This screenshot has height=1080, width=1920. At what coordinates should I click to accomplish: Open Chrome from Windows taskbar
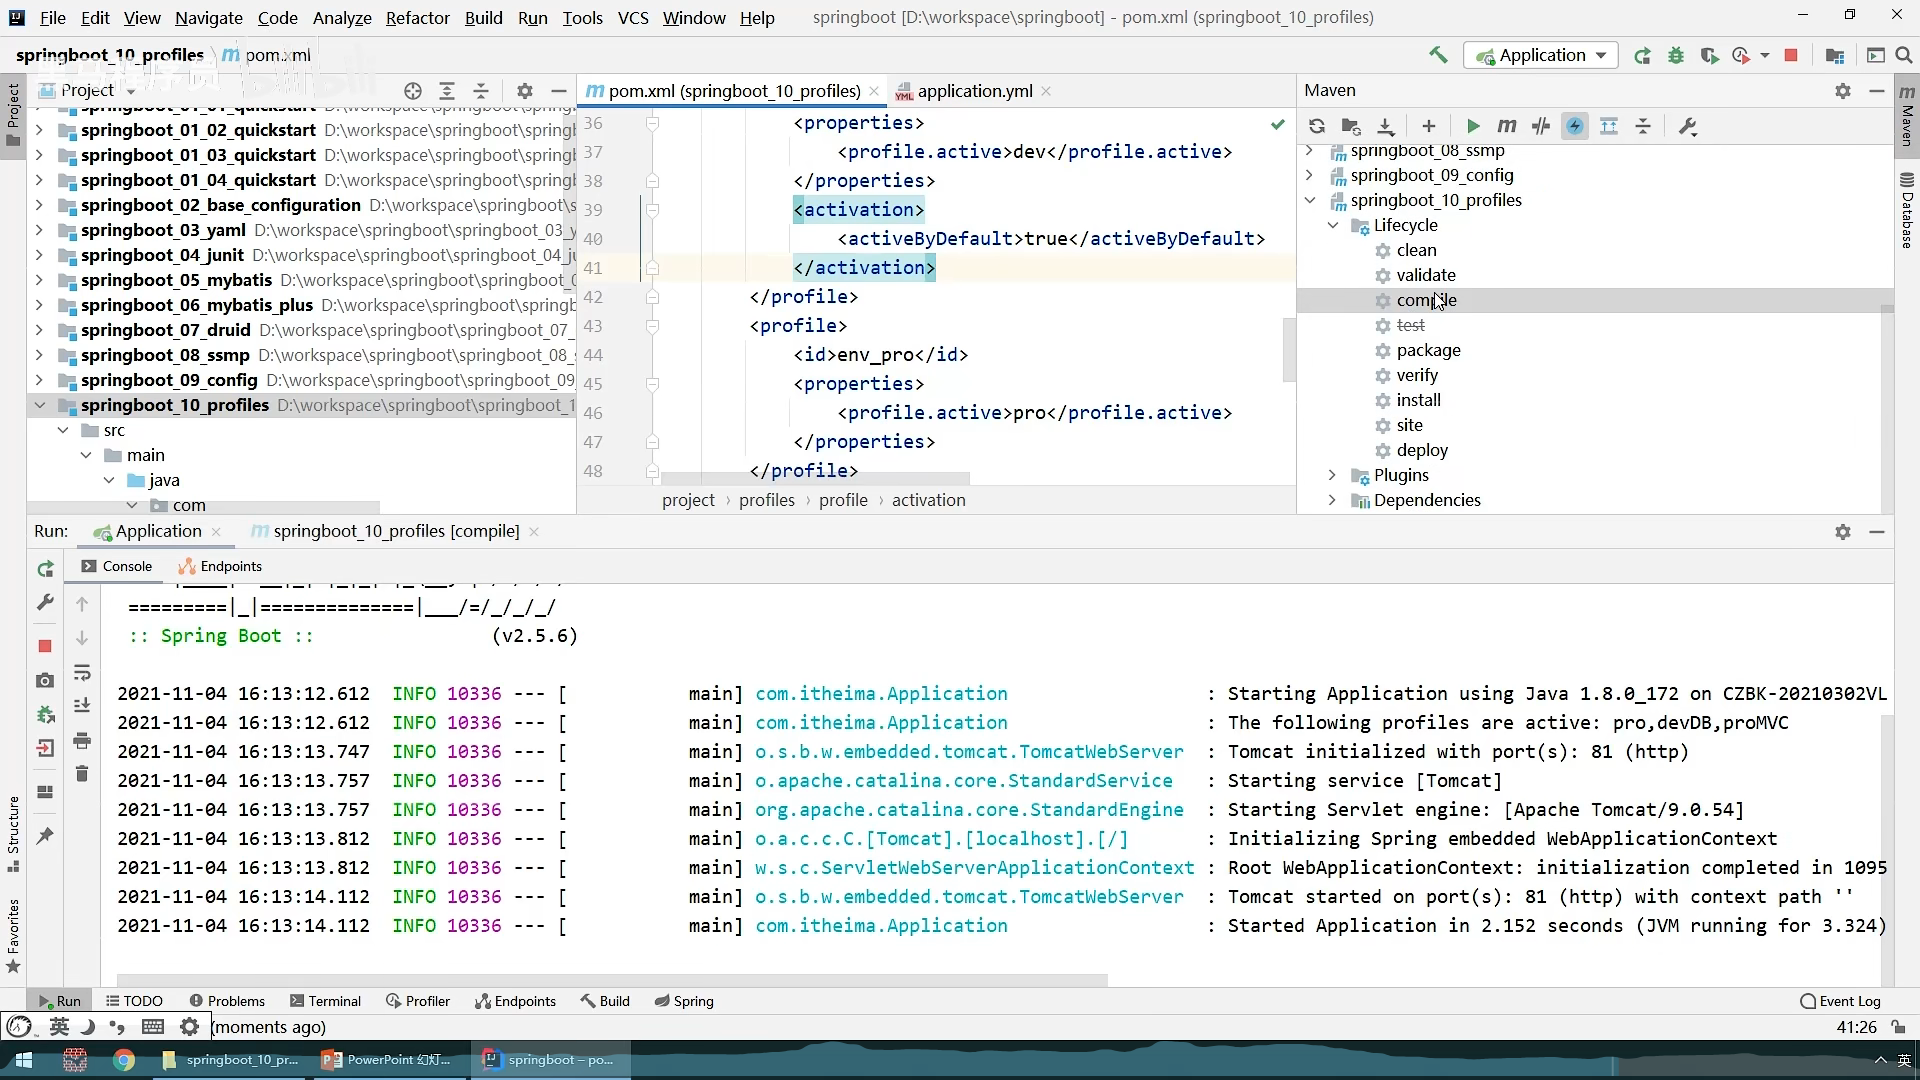[x=124, y=1060]
